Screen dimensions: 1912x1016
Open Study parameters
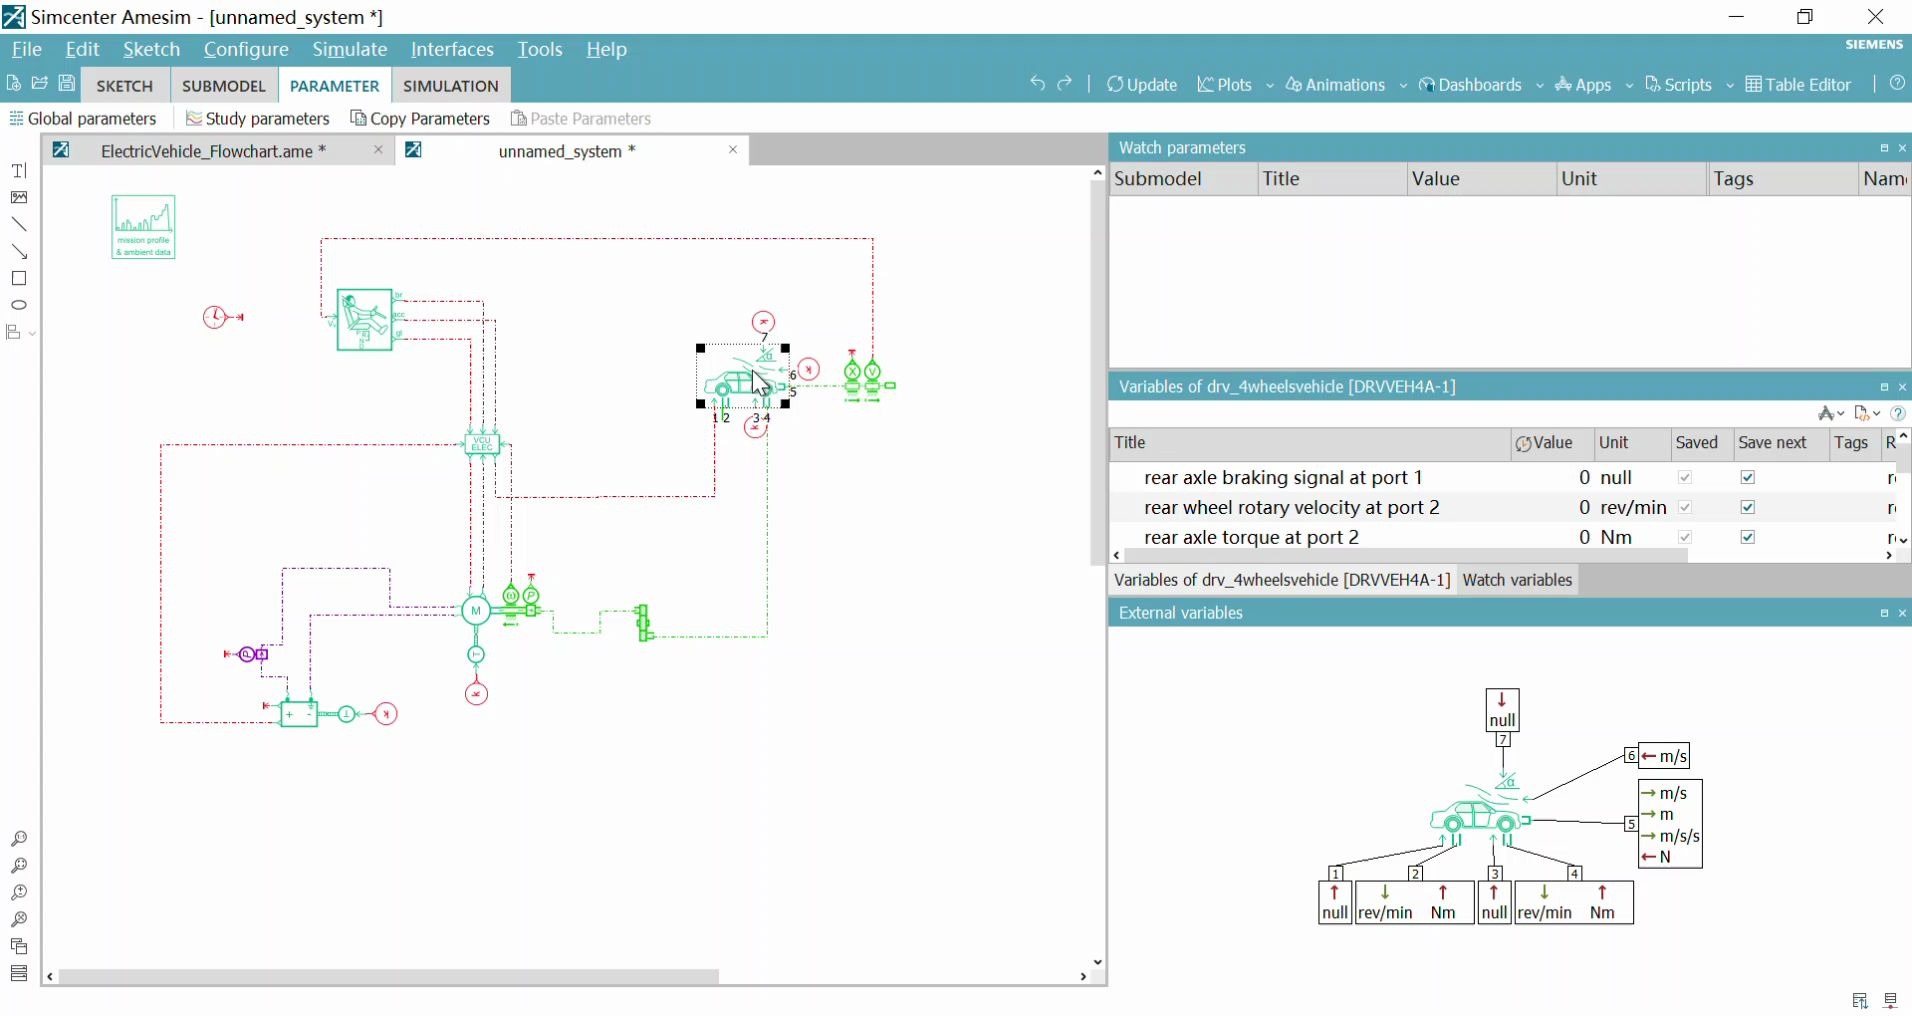pos(258,119)
